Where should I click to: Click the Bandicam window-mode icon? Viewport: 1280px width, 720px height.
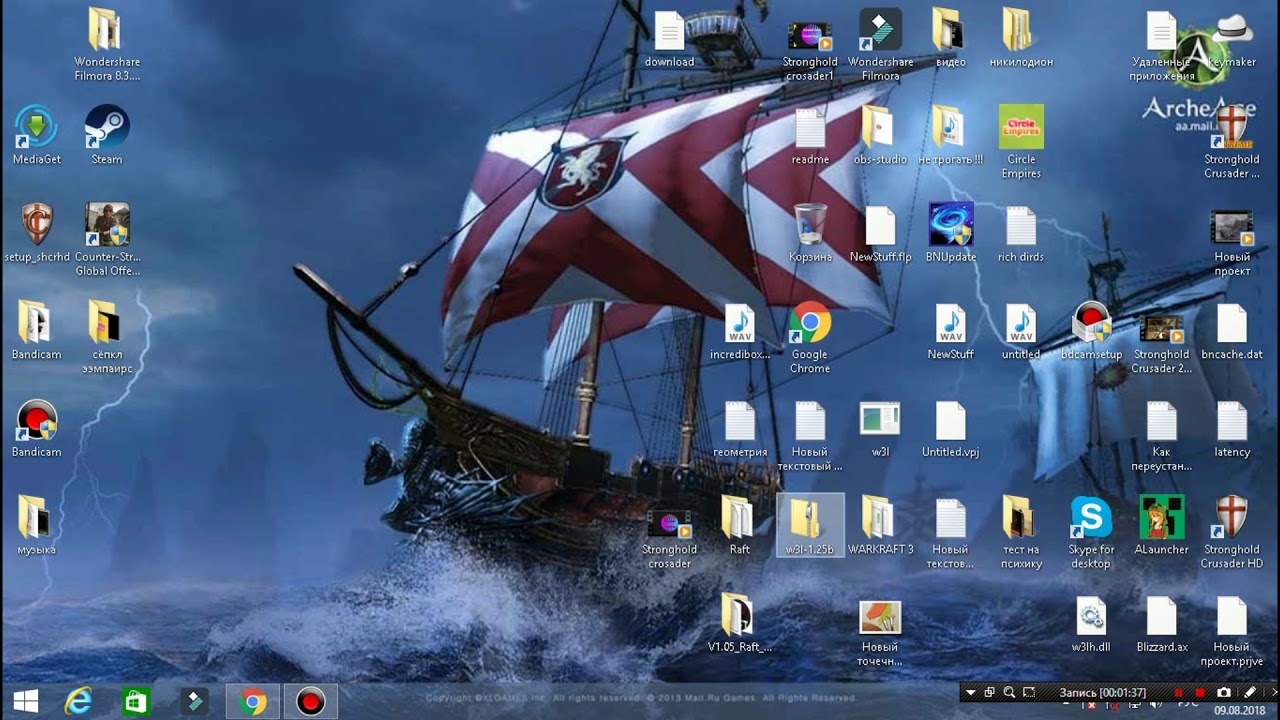(990, 692)
